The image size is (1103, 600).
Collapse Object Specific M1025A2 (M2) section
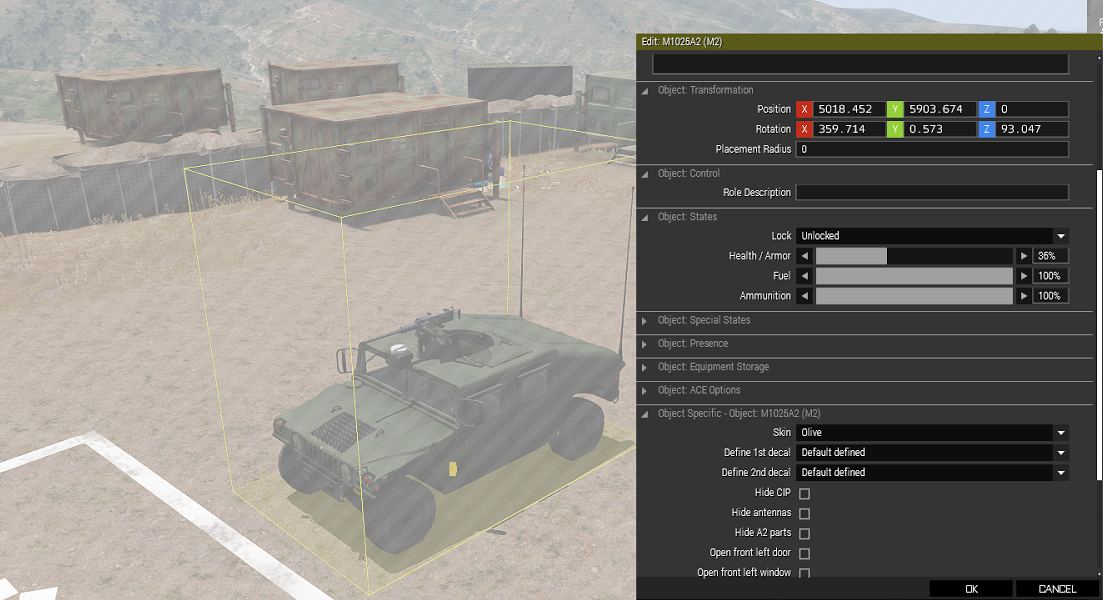(644, 414)
